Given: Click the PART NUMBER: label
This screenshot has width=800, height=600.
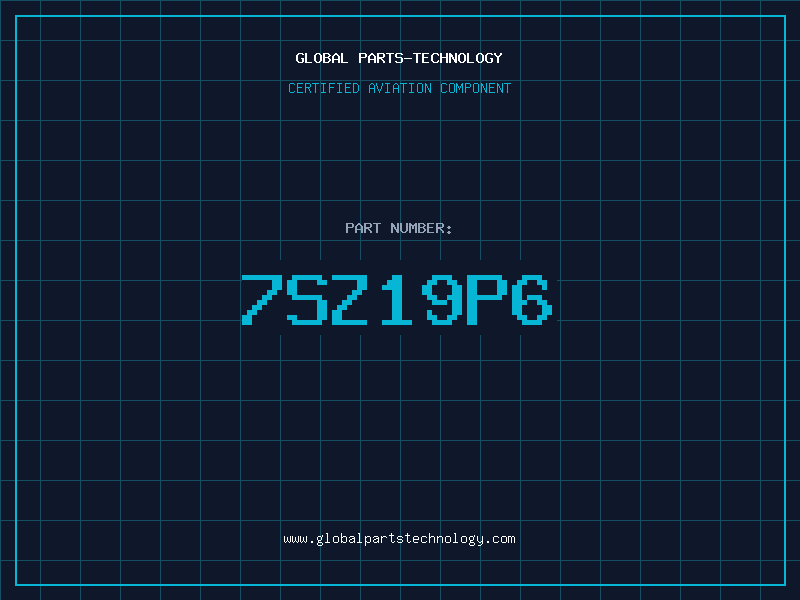Looking at the screenshot, I should [399, 228].
